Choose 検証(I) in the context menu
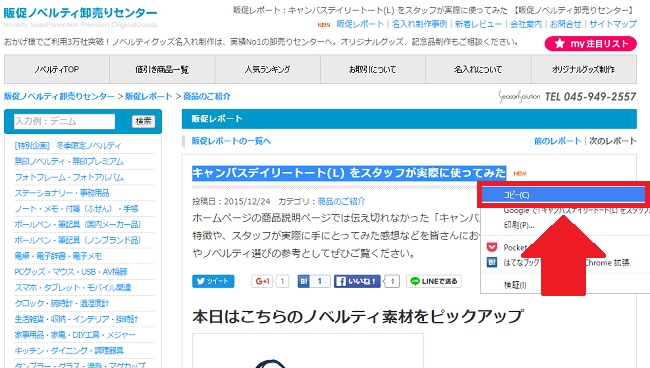650x368 pixels. [515, 285]
